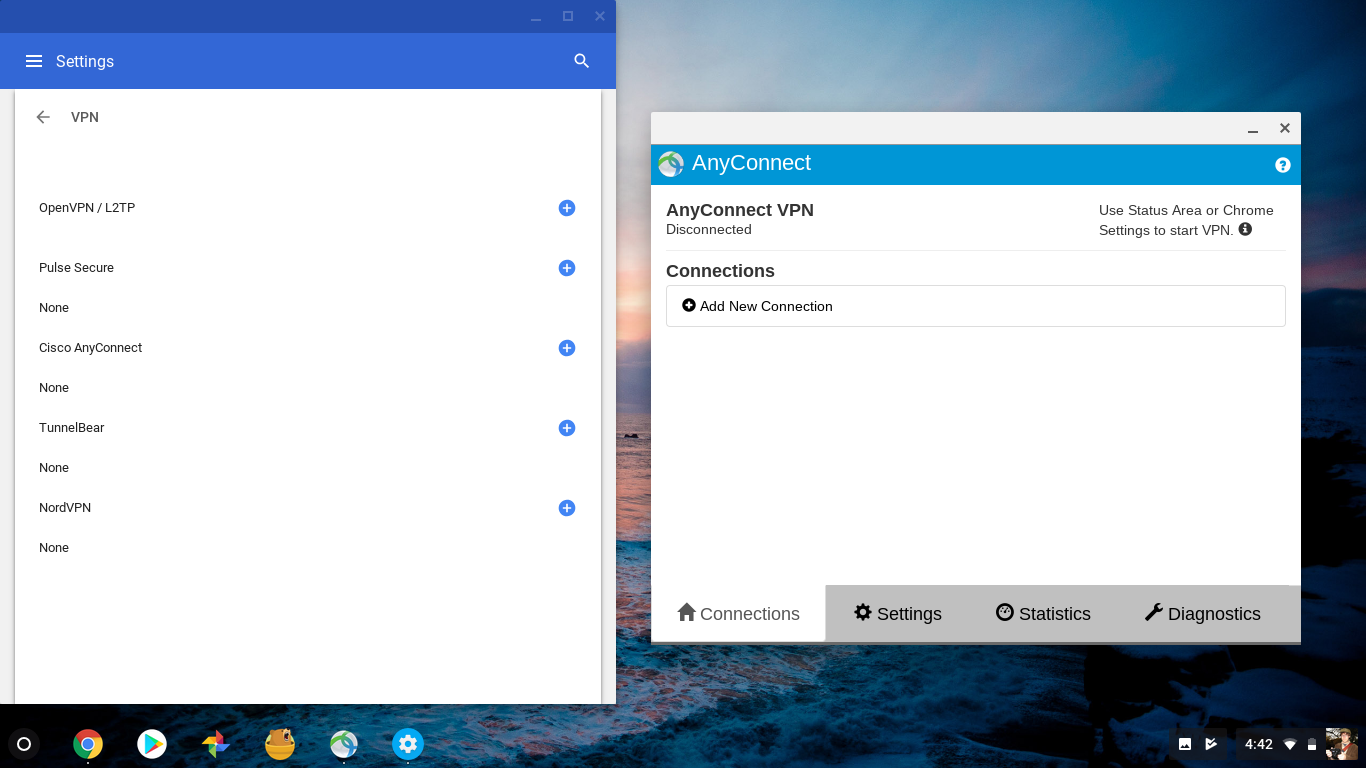Add a Cisco AnyConnect VPN connection
1366x768 pixels.
point(567,348)
